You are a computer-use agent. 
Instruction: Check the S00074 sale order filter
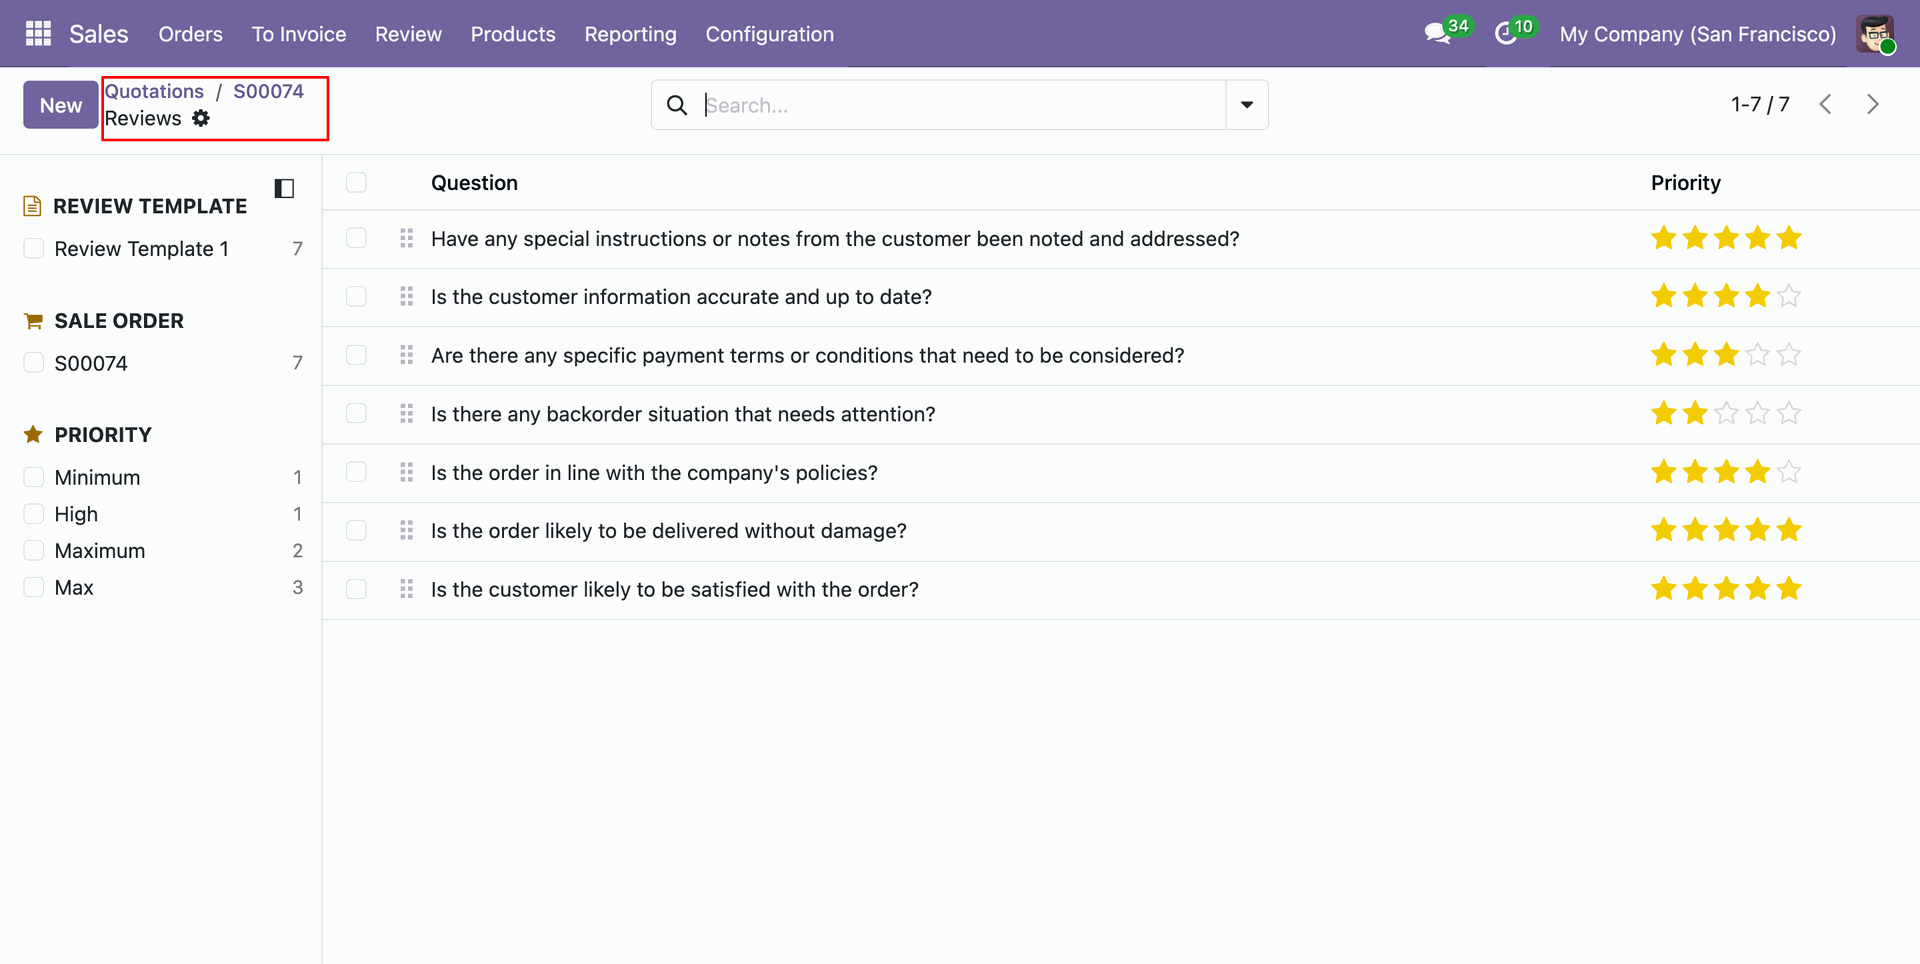tap(34, 363)
